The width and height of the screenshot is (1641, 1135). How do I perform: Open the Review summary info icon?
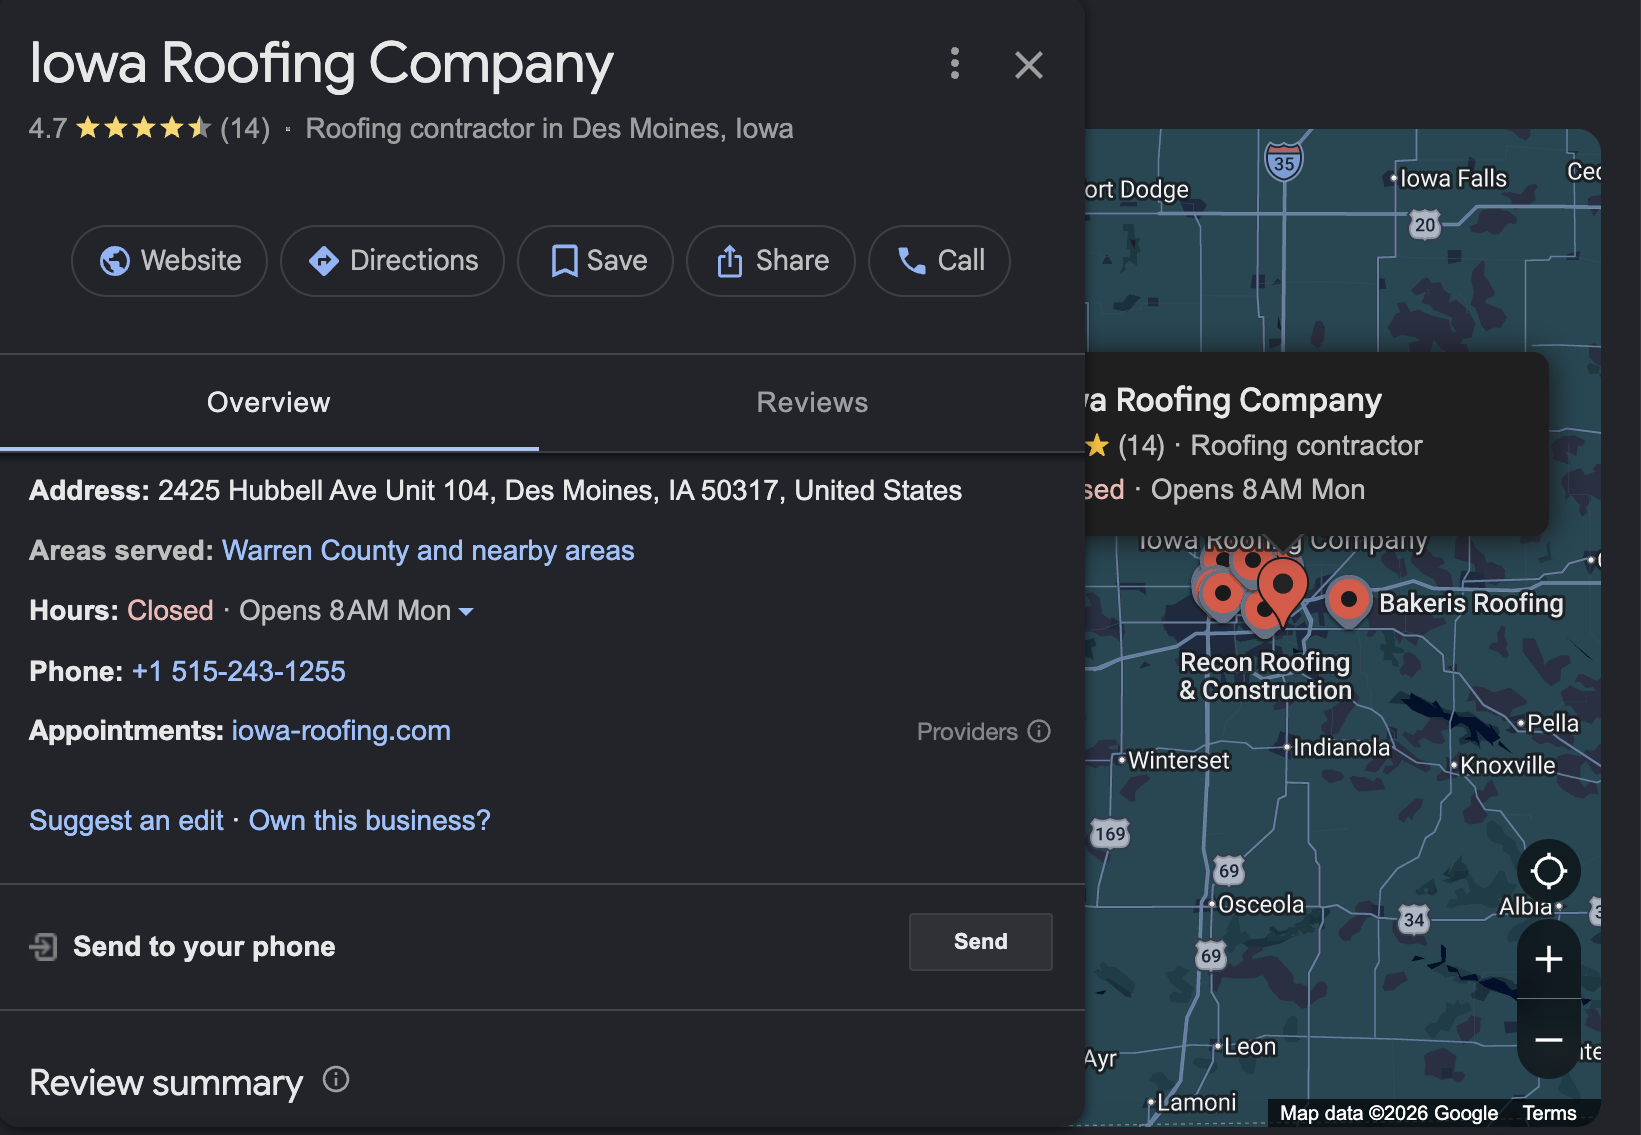[336, 1080]
